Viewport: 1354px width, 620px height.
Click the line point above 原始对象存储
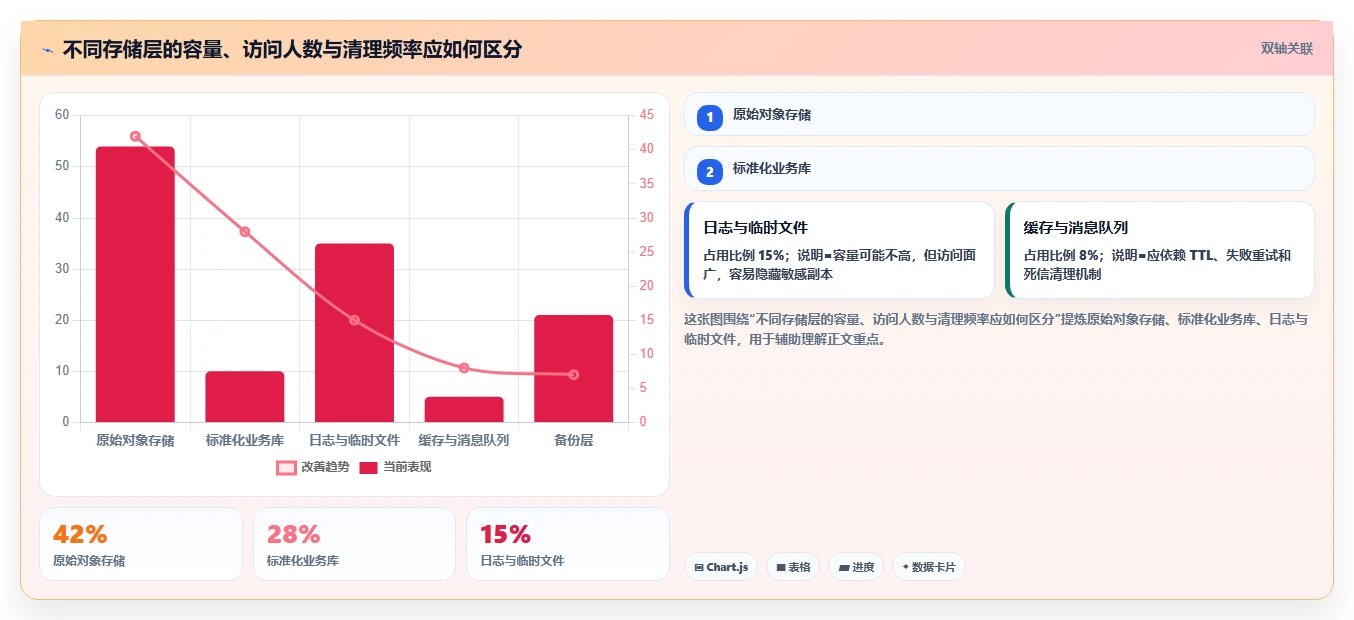tap(135, 136)
